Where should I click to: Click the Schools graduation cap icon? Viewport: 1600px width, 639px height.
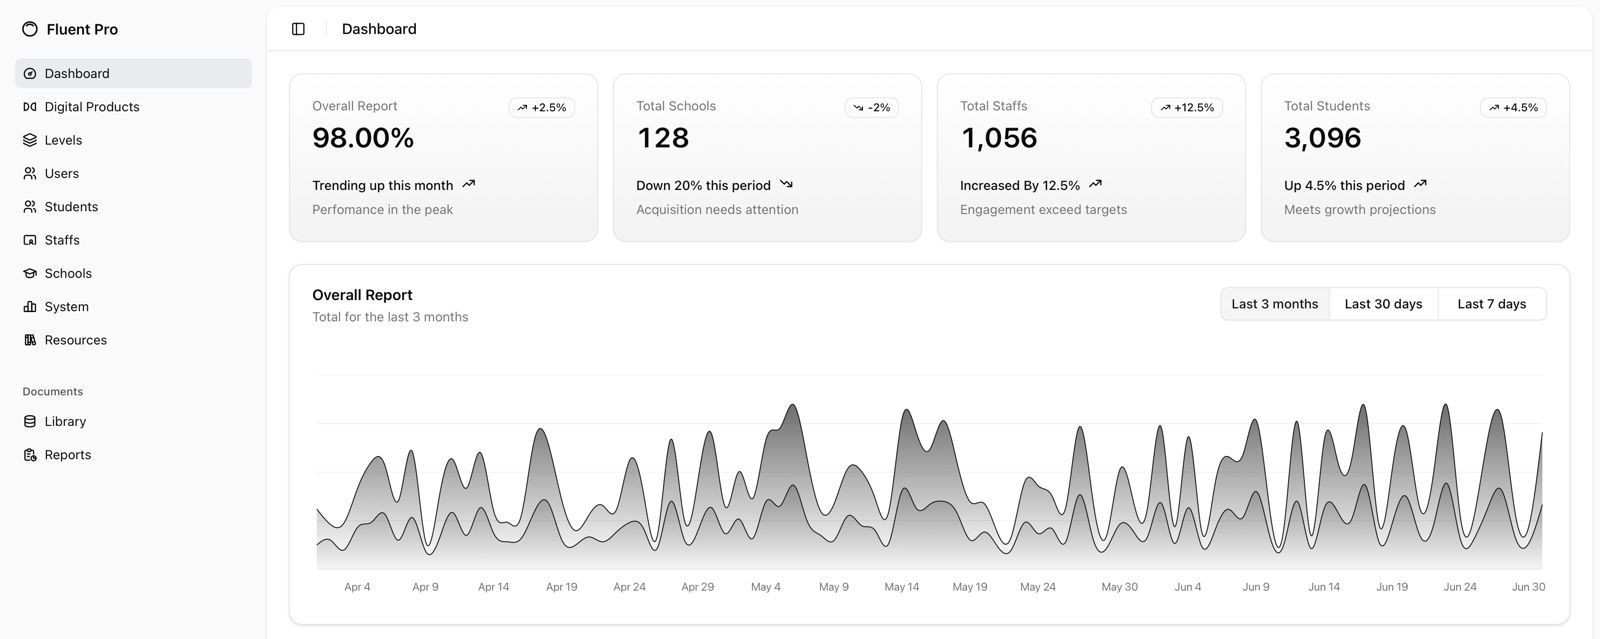coord(30,273)
